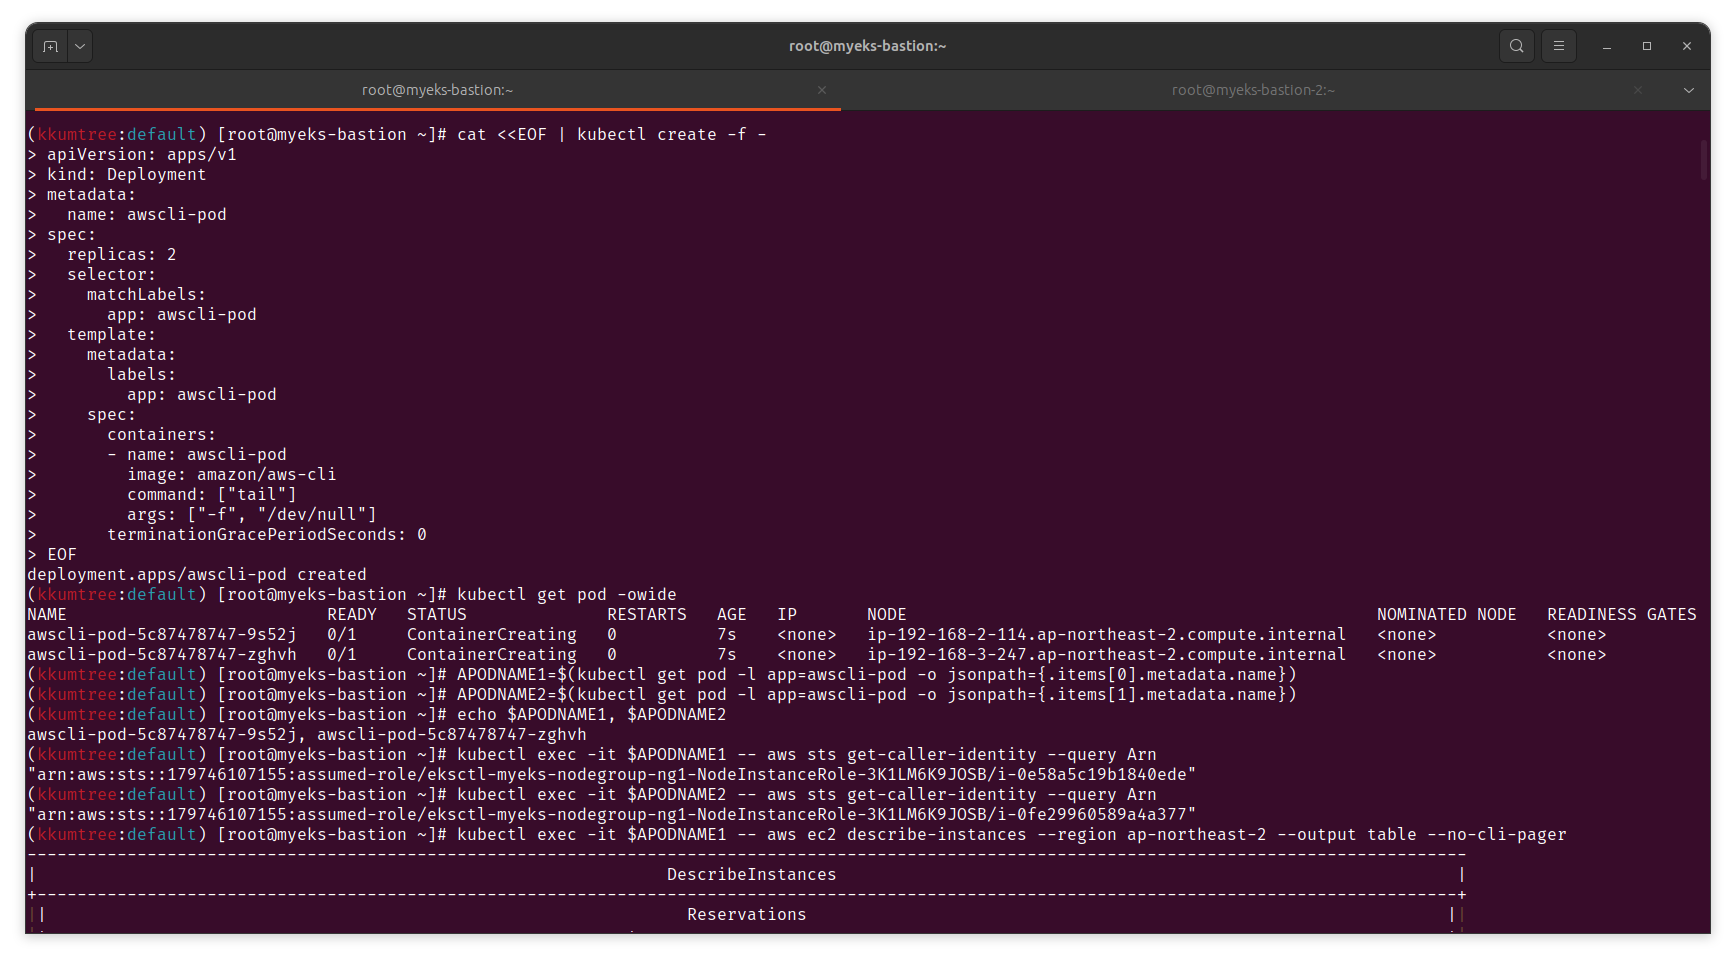Click 'cat <<EOF | kubectl create -f -' command
1736x962 pixels.
612,134
